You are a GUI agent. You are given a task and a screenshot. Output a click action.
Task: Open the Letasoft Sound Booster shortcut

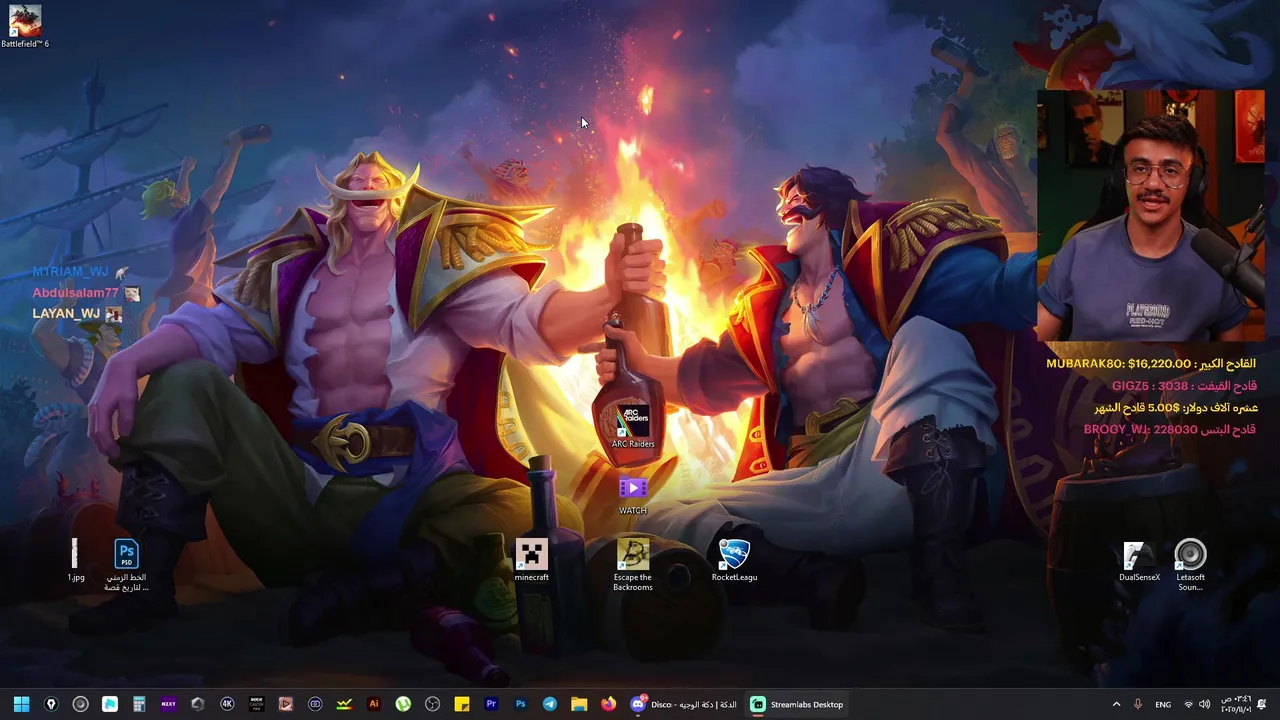tap(1190, 565)
